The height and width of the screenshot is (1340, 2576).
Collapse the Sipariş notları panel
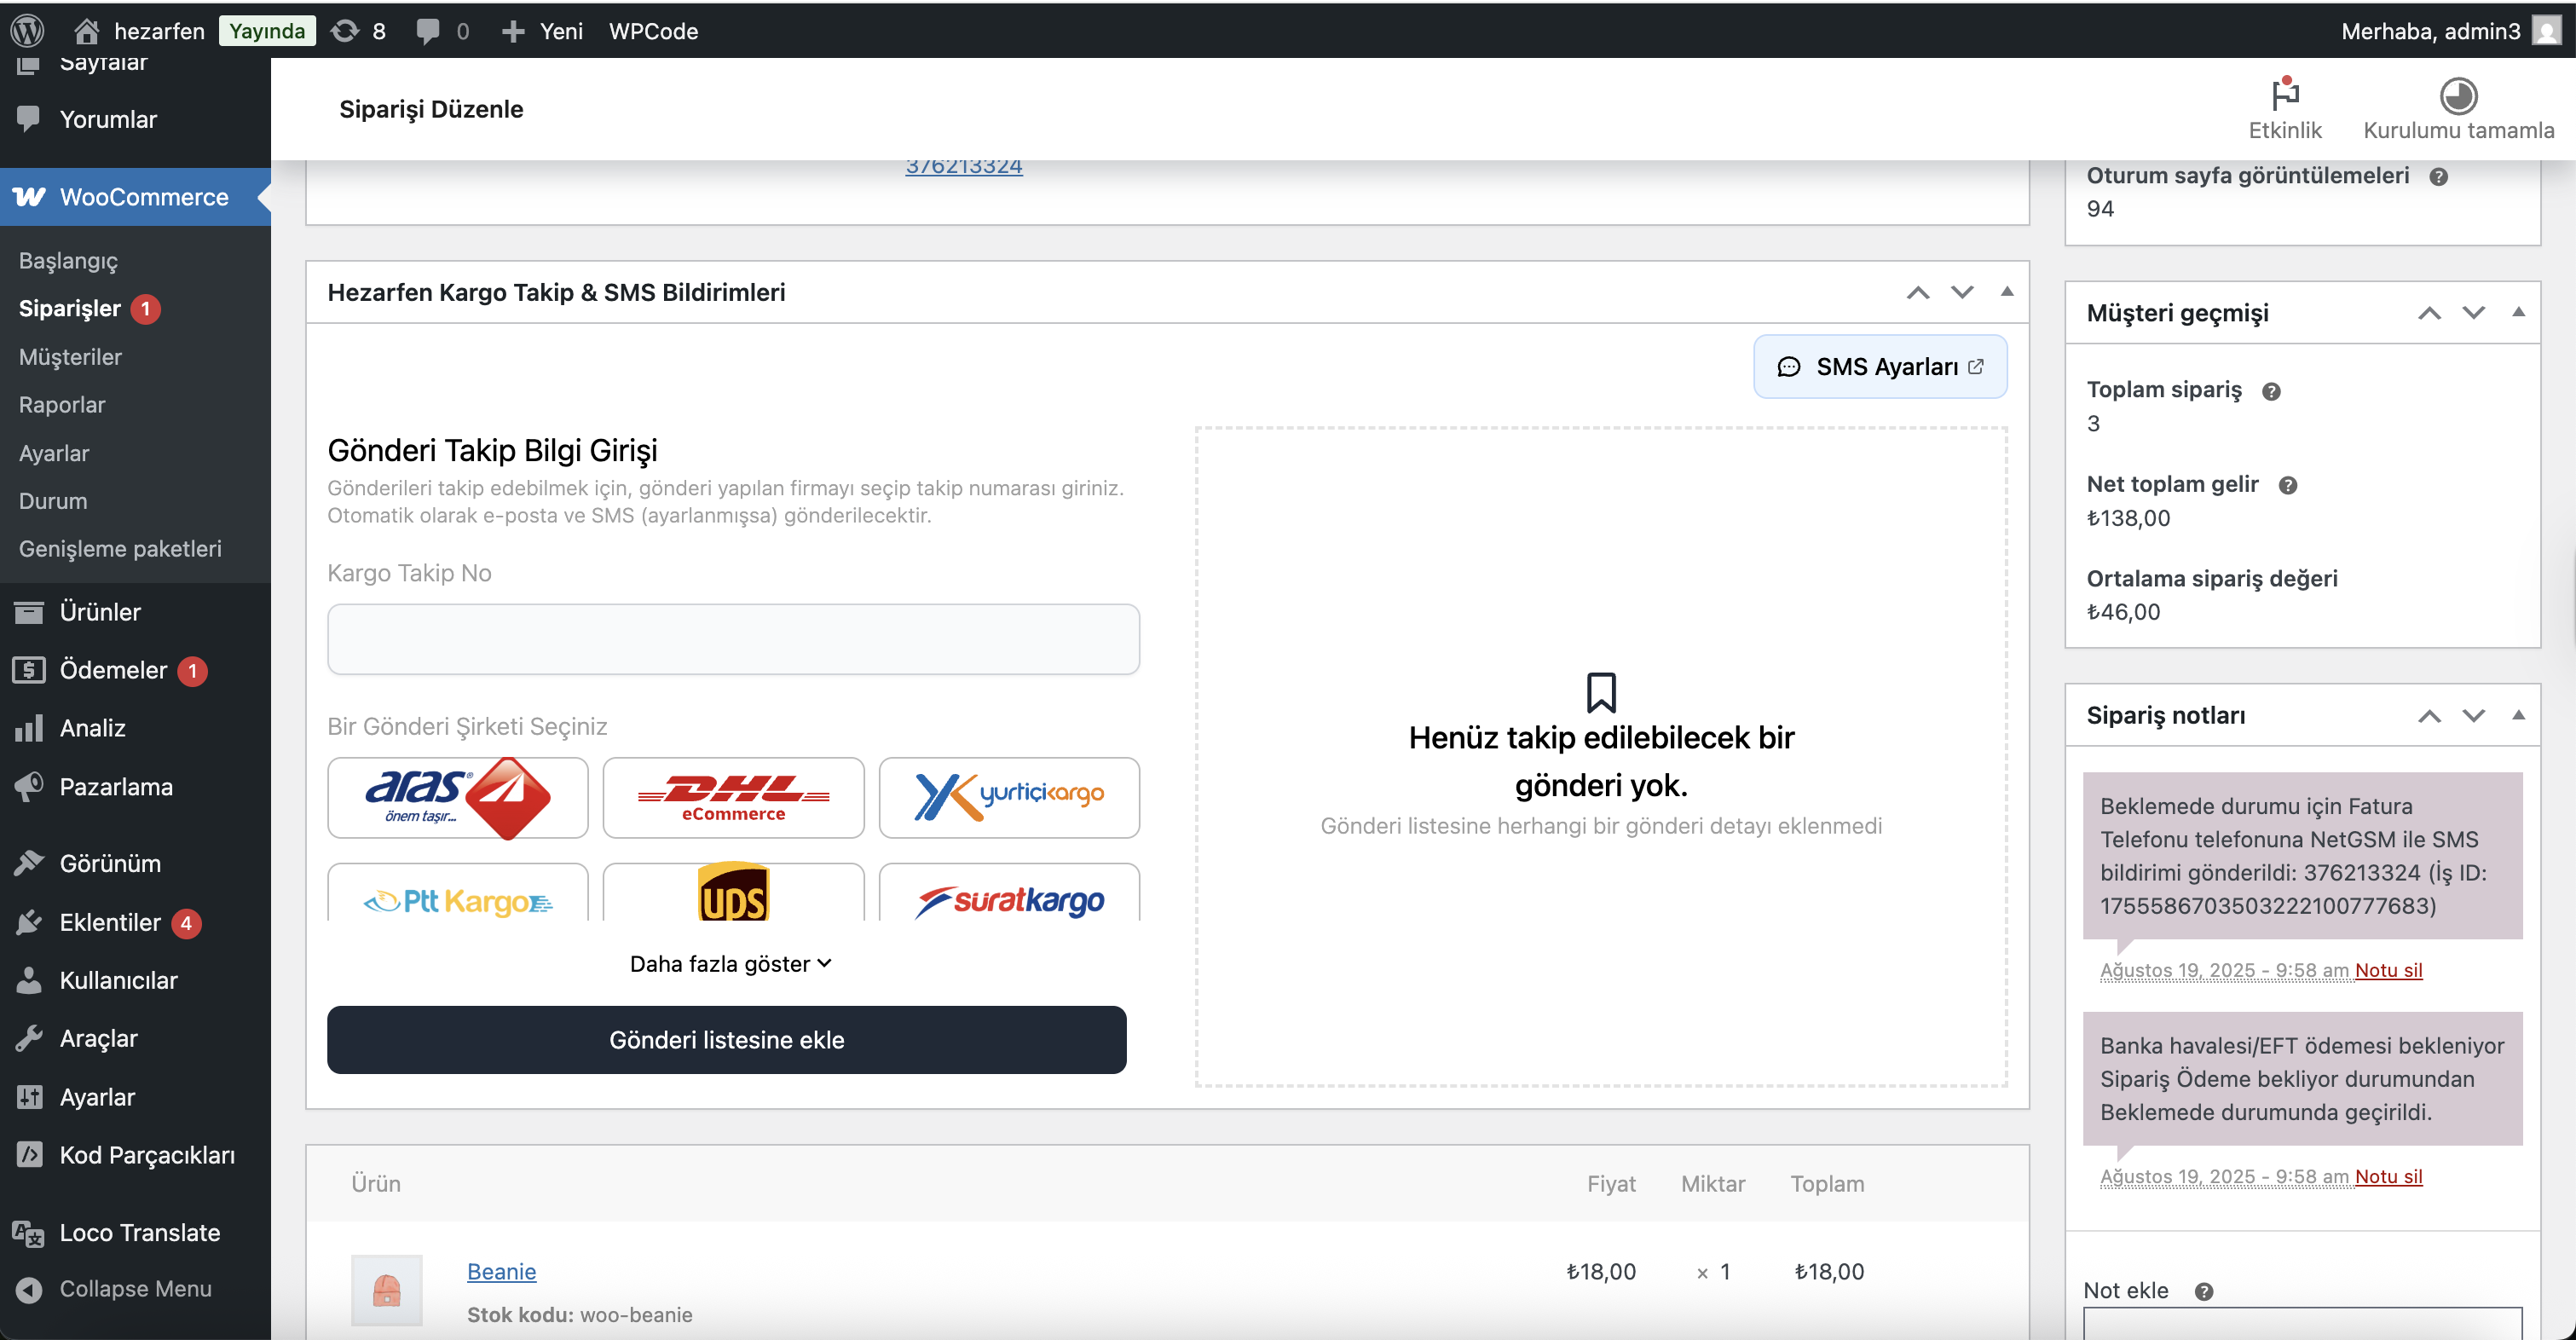pos(2520,715)
